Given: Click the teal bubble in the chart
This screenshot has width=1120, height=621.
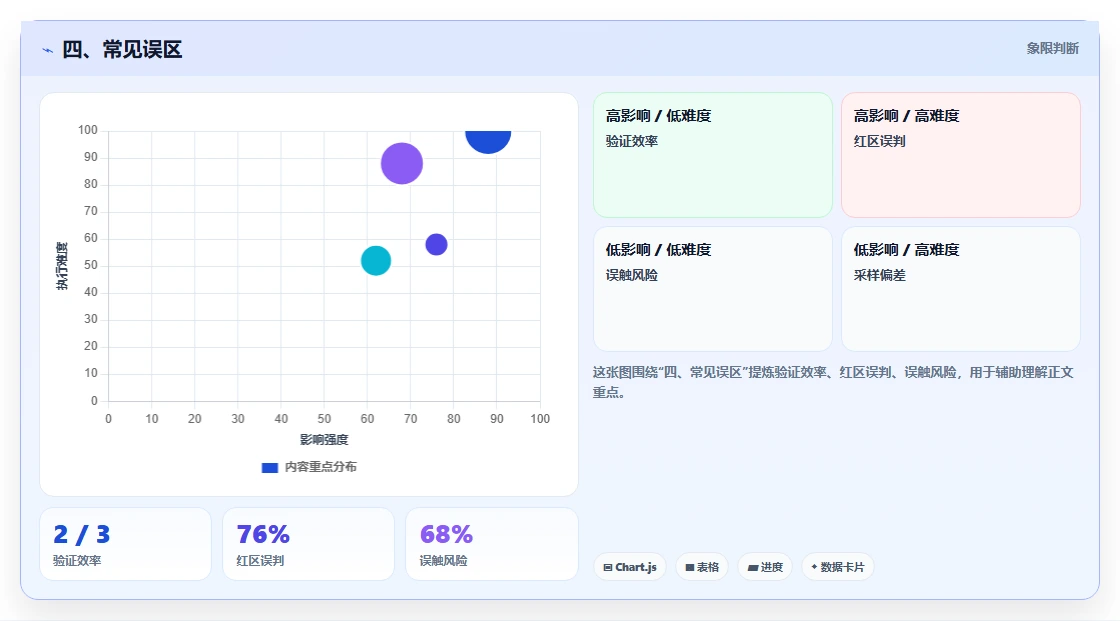Looking at the screenshot, I should (x=376, y=260).
